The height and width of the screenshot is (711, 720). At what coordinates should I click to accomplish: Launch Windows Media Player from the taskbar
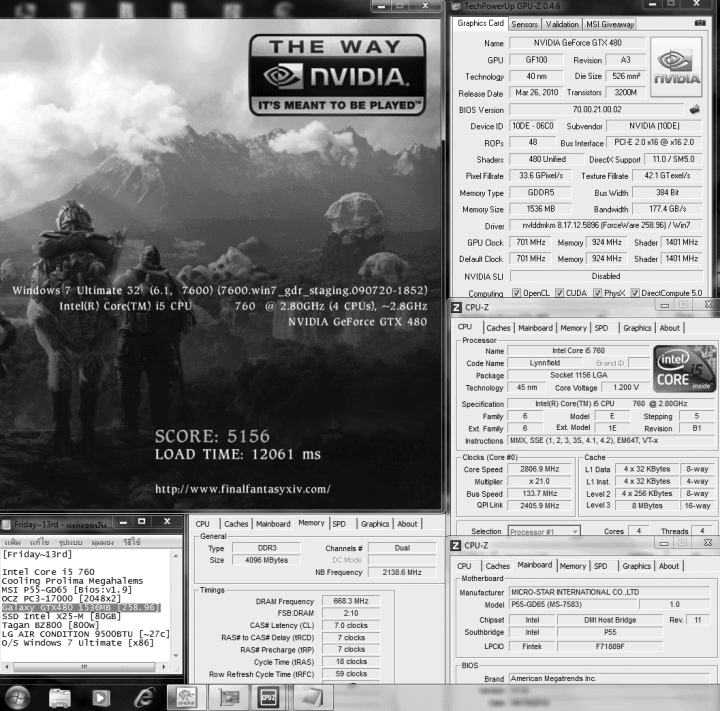[101, 698]
